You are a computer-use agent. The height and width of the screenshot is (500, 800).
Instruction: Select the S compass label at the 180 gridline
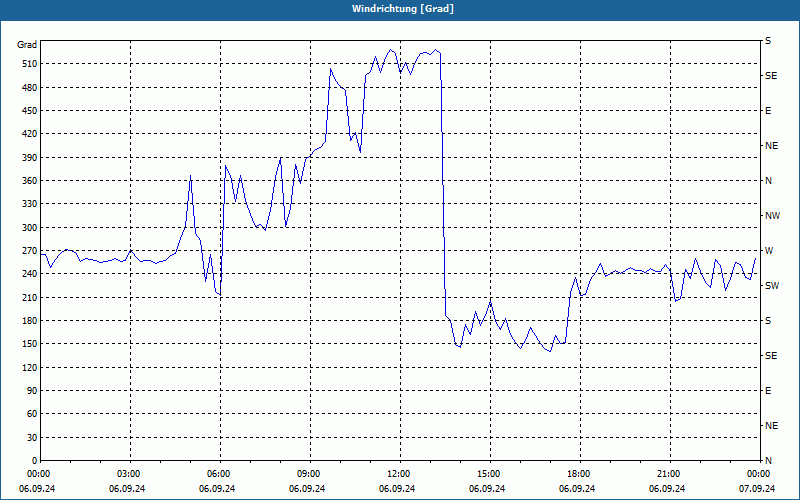tap(768, 321)
